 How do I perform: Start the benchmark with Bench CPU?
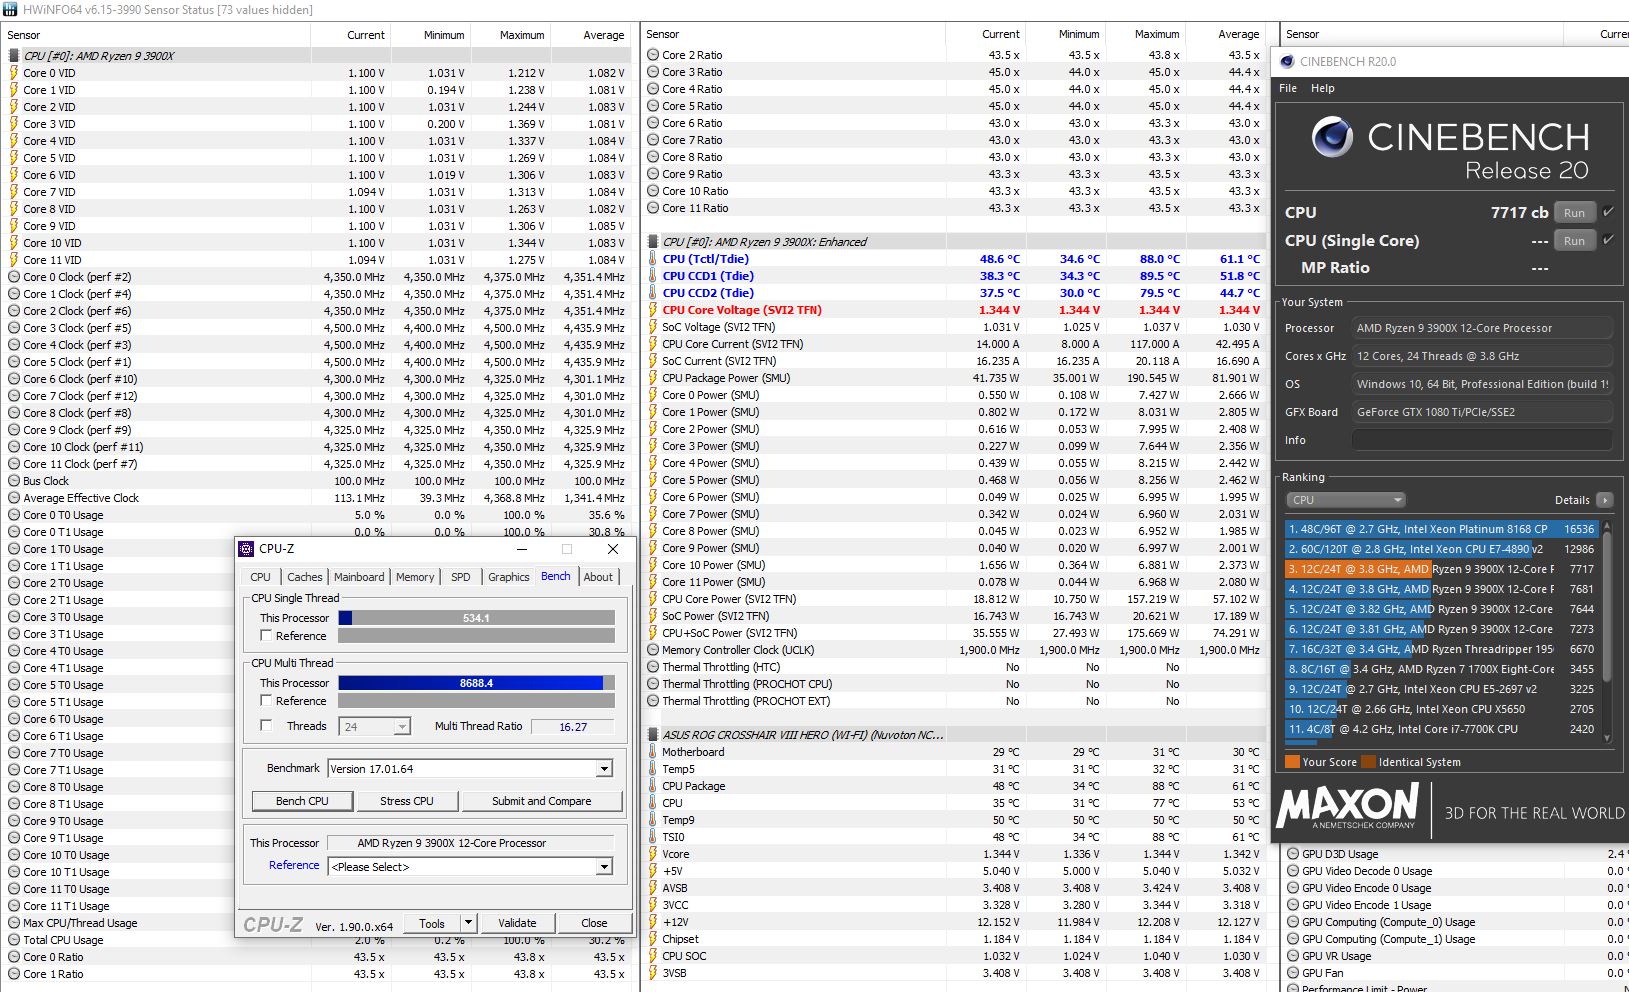(x=302, y=801)
